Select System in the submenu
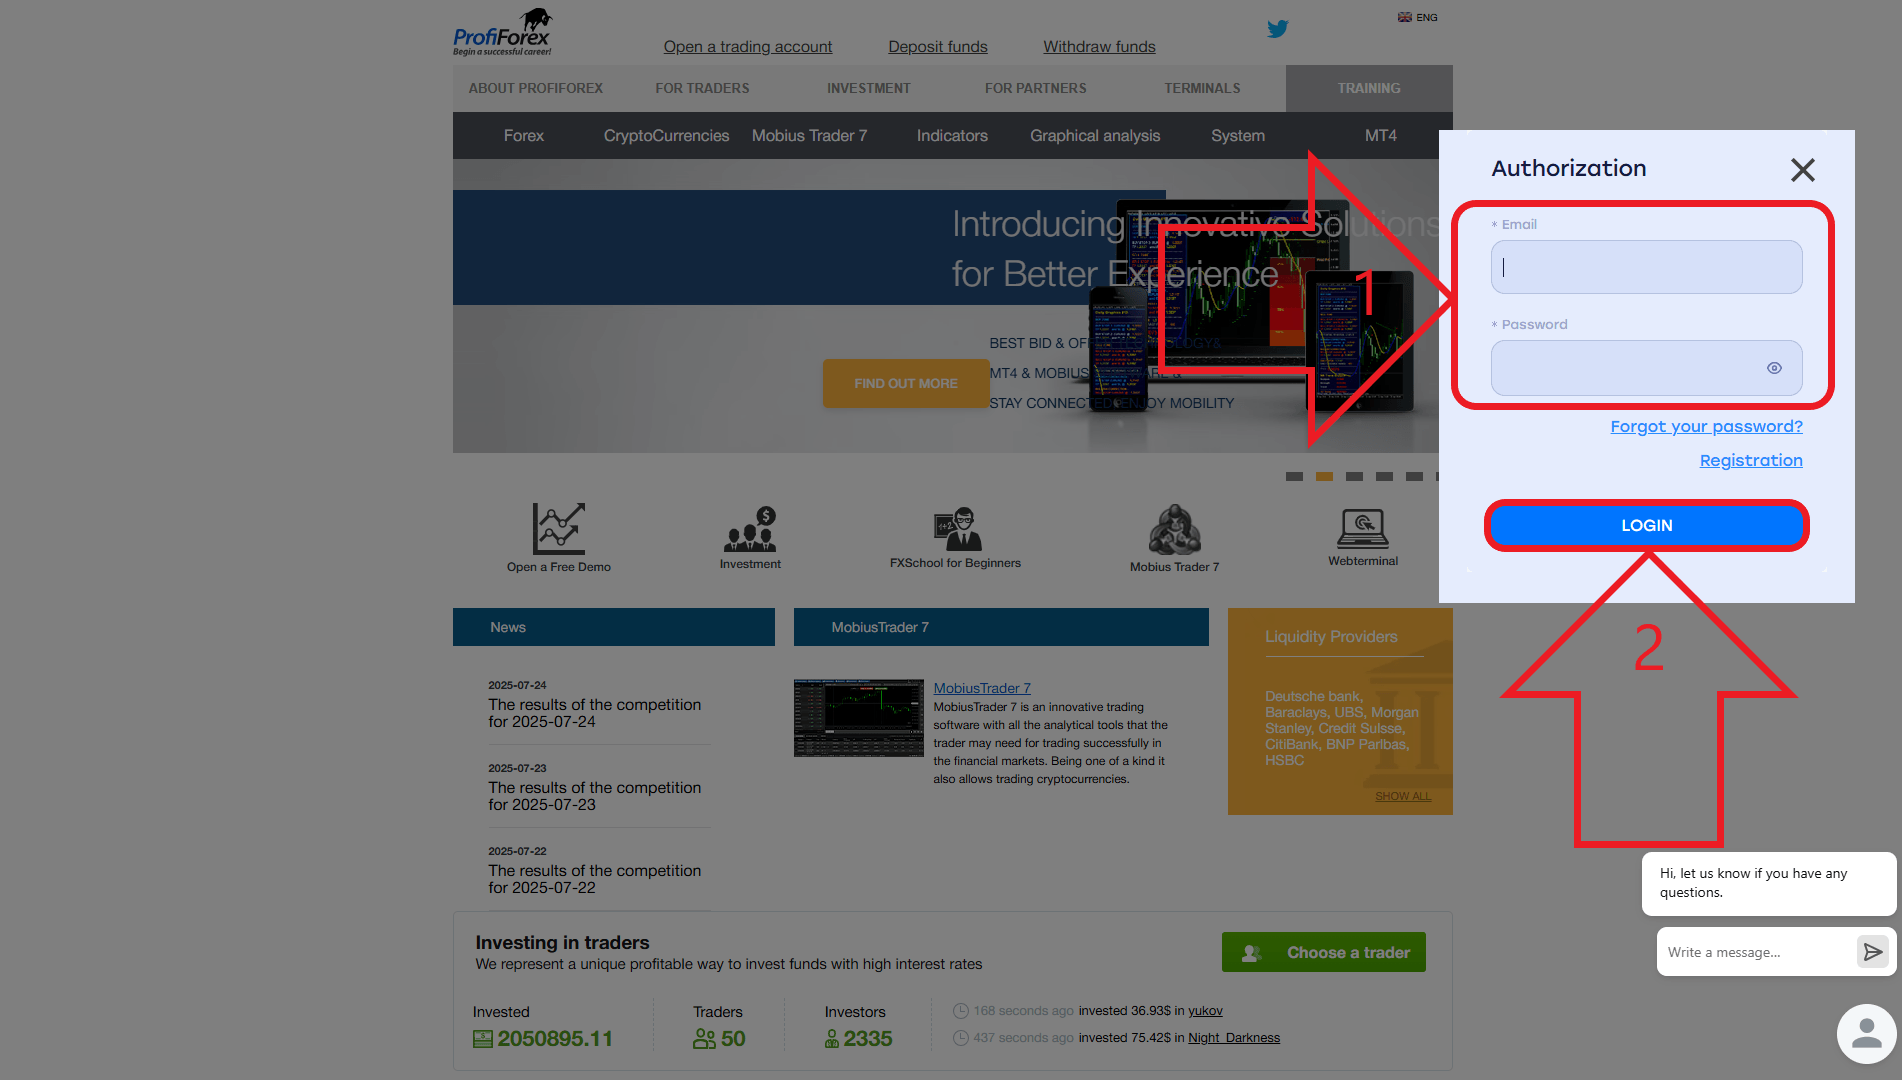Screen dimensions: 1902x1080 (1238, 135)
